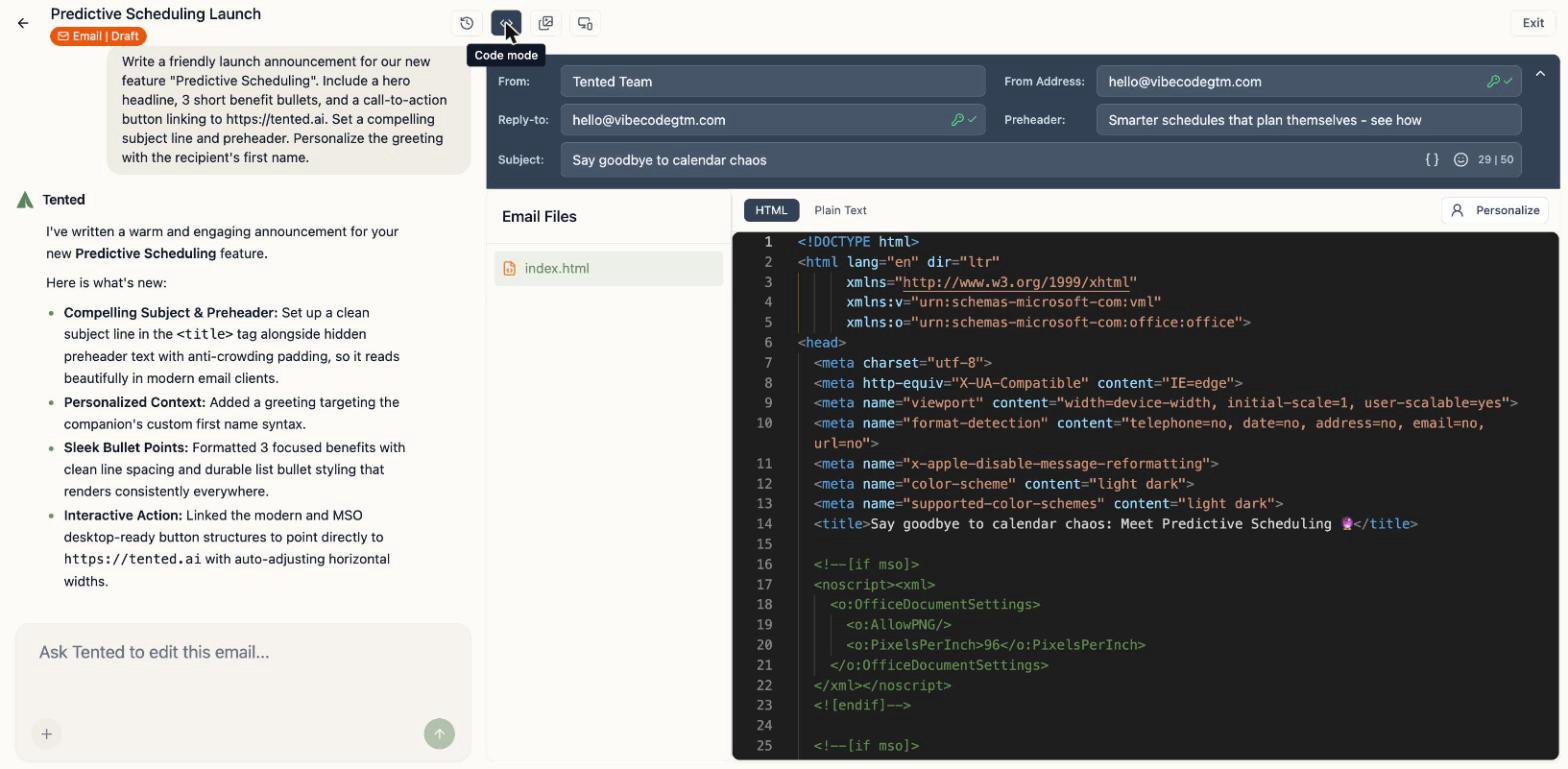
Task: Click line number 14 in the editor gutter
Action: (x=764, y=524)
